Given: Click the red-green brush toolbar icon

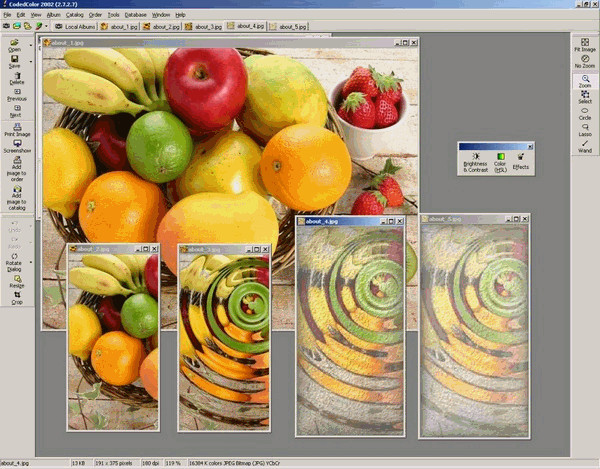Looking at the screenshot, I should 39,26.
